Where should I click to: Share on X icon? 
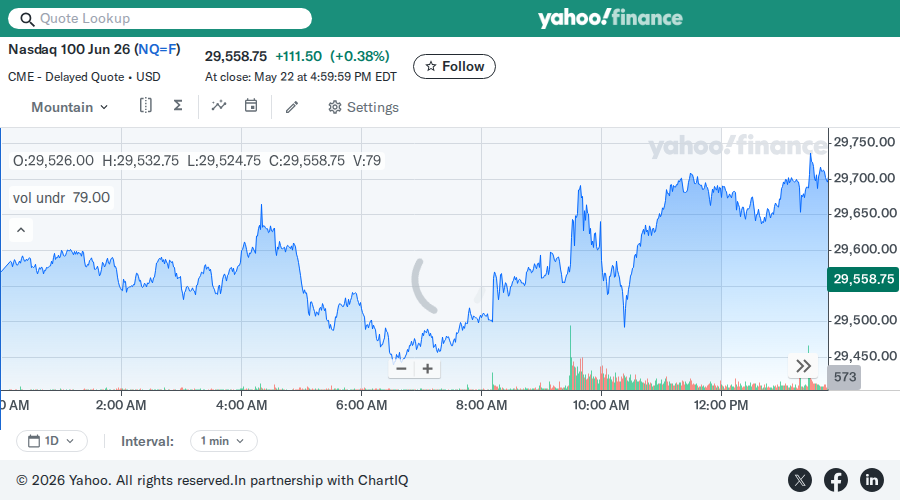point(800,480)
